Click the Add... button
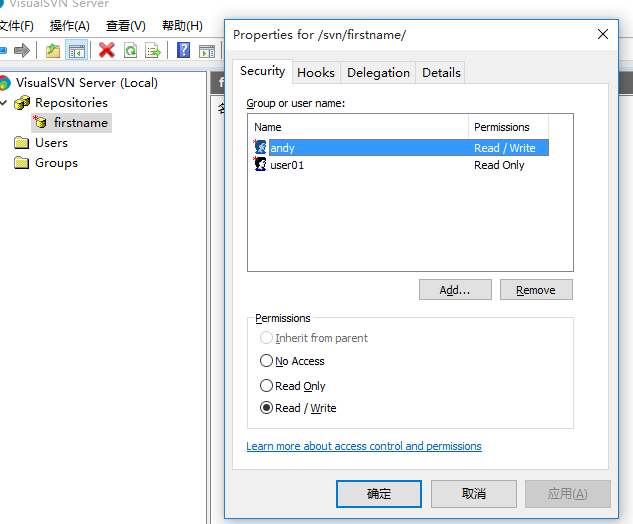This screenshot has width=633, height=524. [x=455, y=289]
